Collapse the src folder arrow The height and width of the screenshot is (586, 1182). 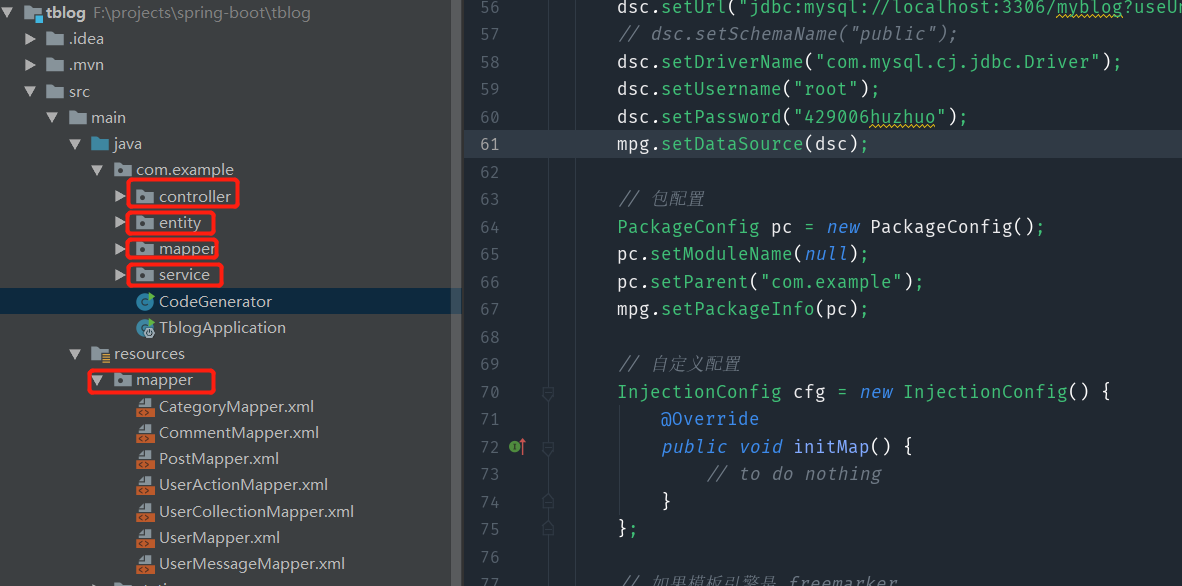pyautogui.click(x=30, y=91)
